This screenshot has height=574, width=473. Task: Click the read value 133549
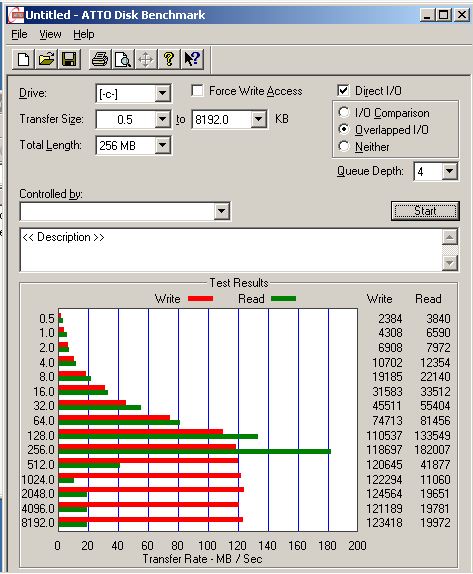pyautogui.click(x=432, y=436)
